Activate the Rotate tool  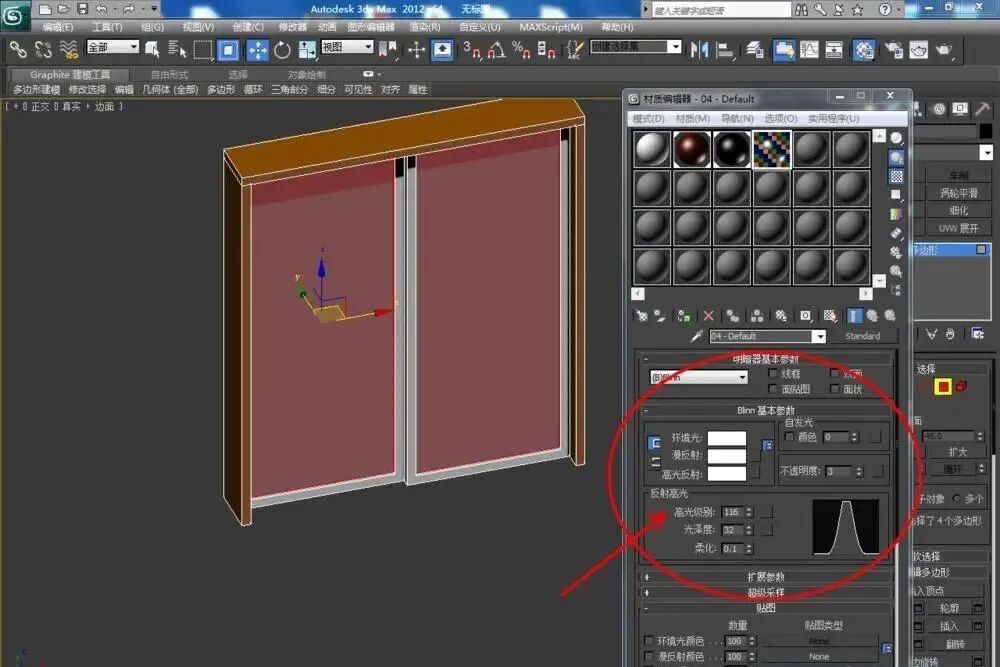[282, 50]
